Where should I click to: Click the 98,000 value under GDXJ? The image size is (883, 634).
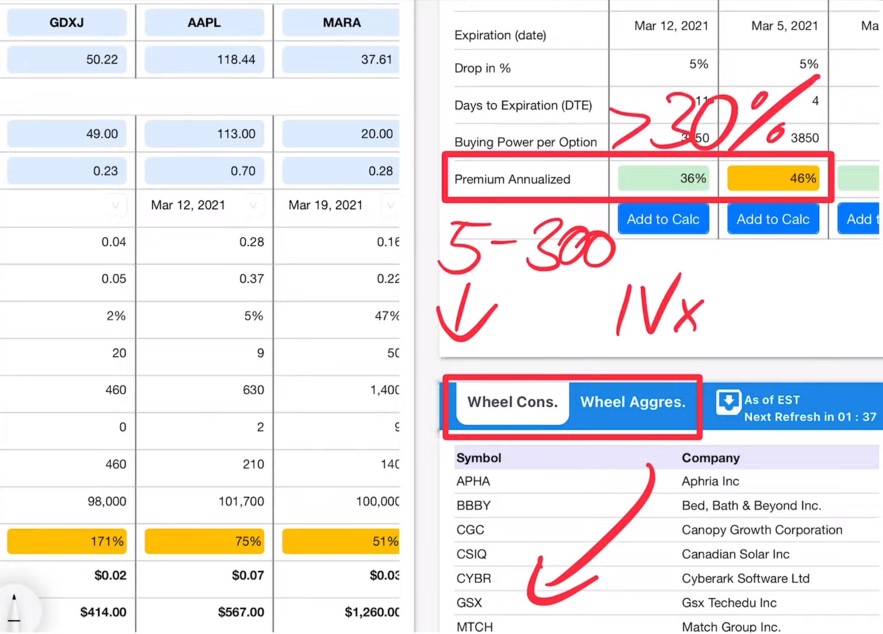tap(106, 501)
